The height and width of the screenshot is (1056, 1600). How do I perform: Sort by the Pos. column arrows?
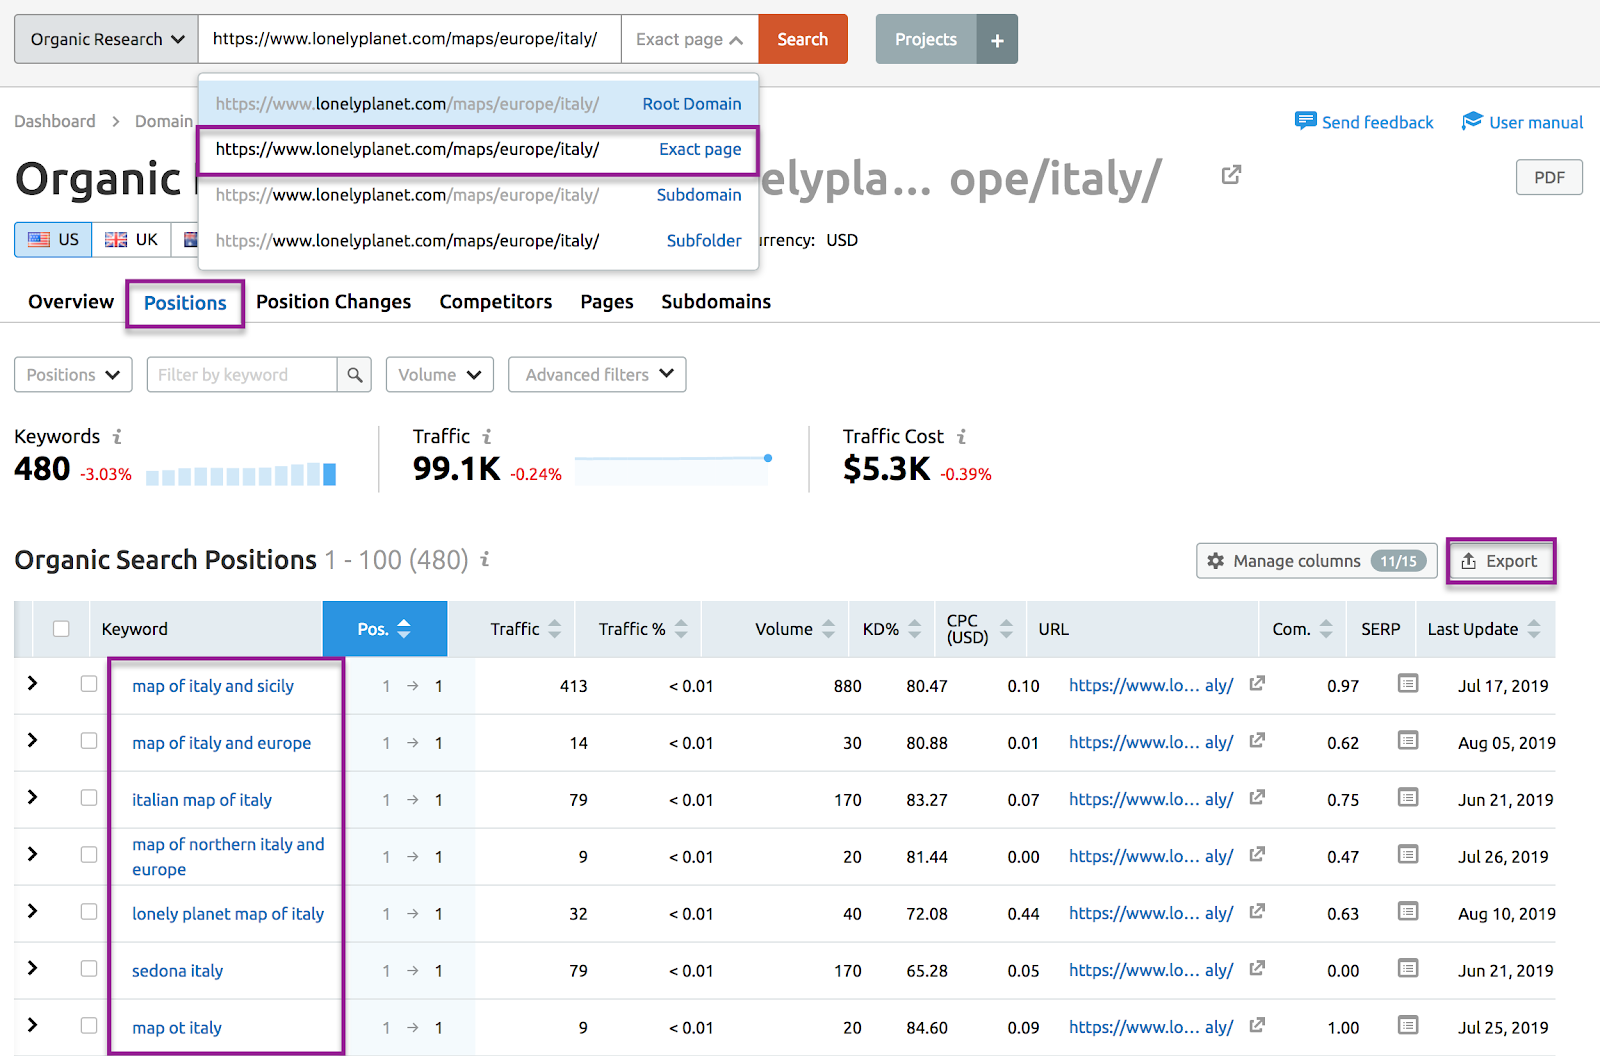[404, 629]
